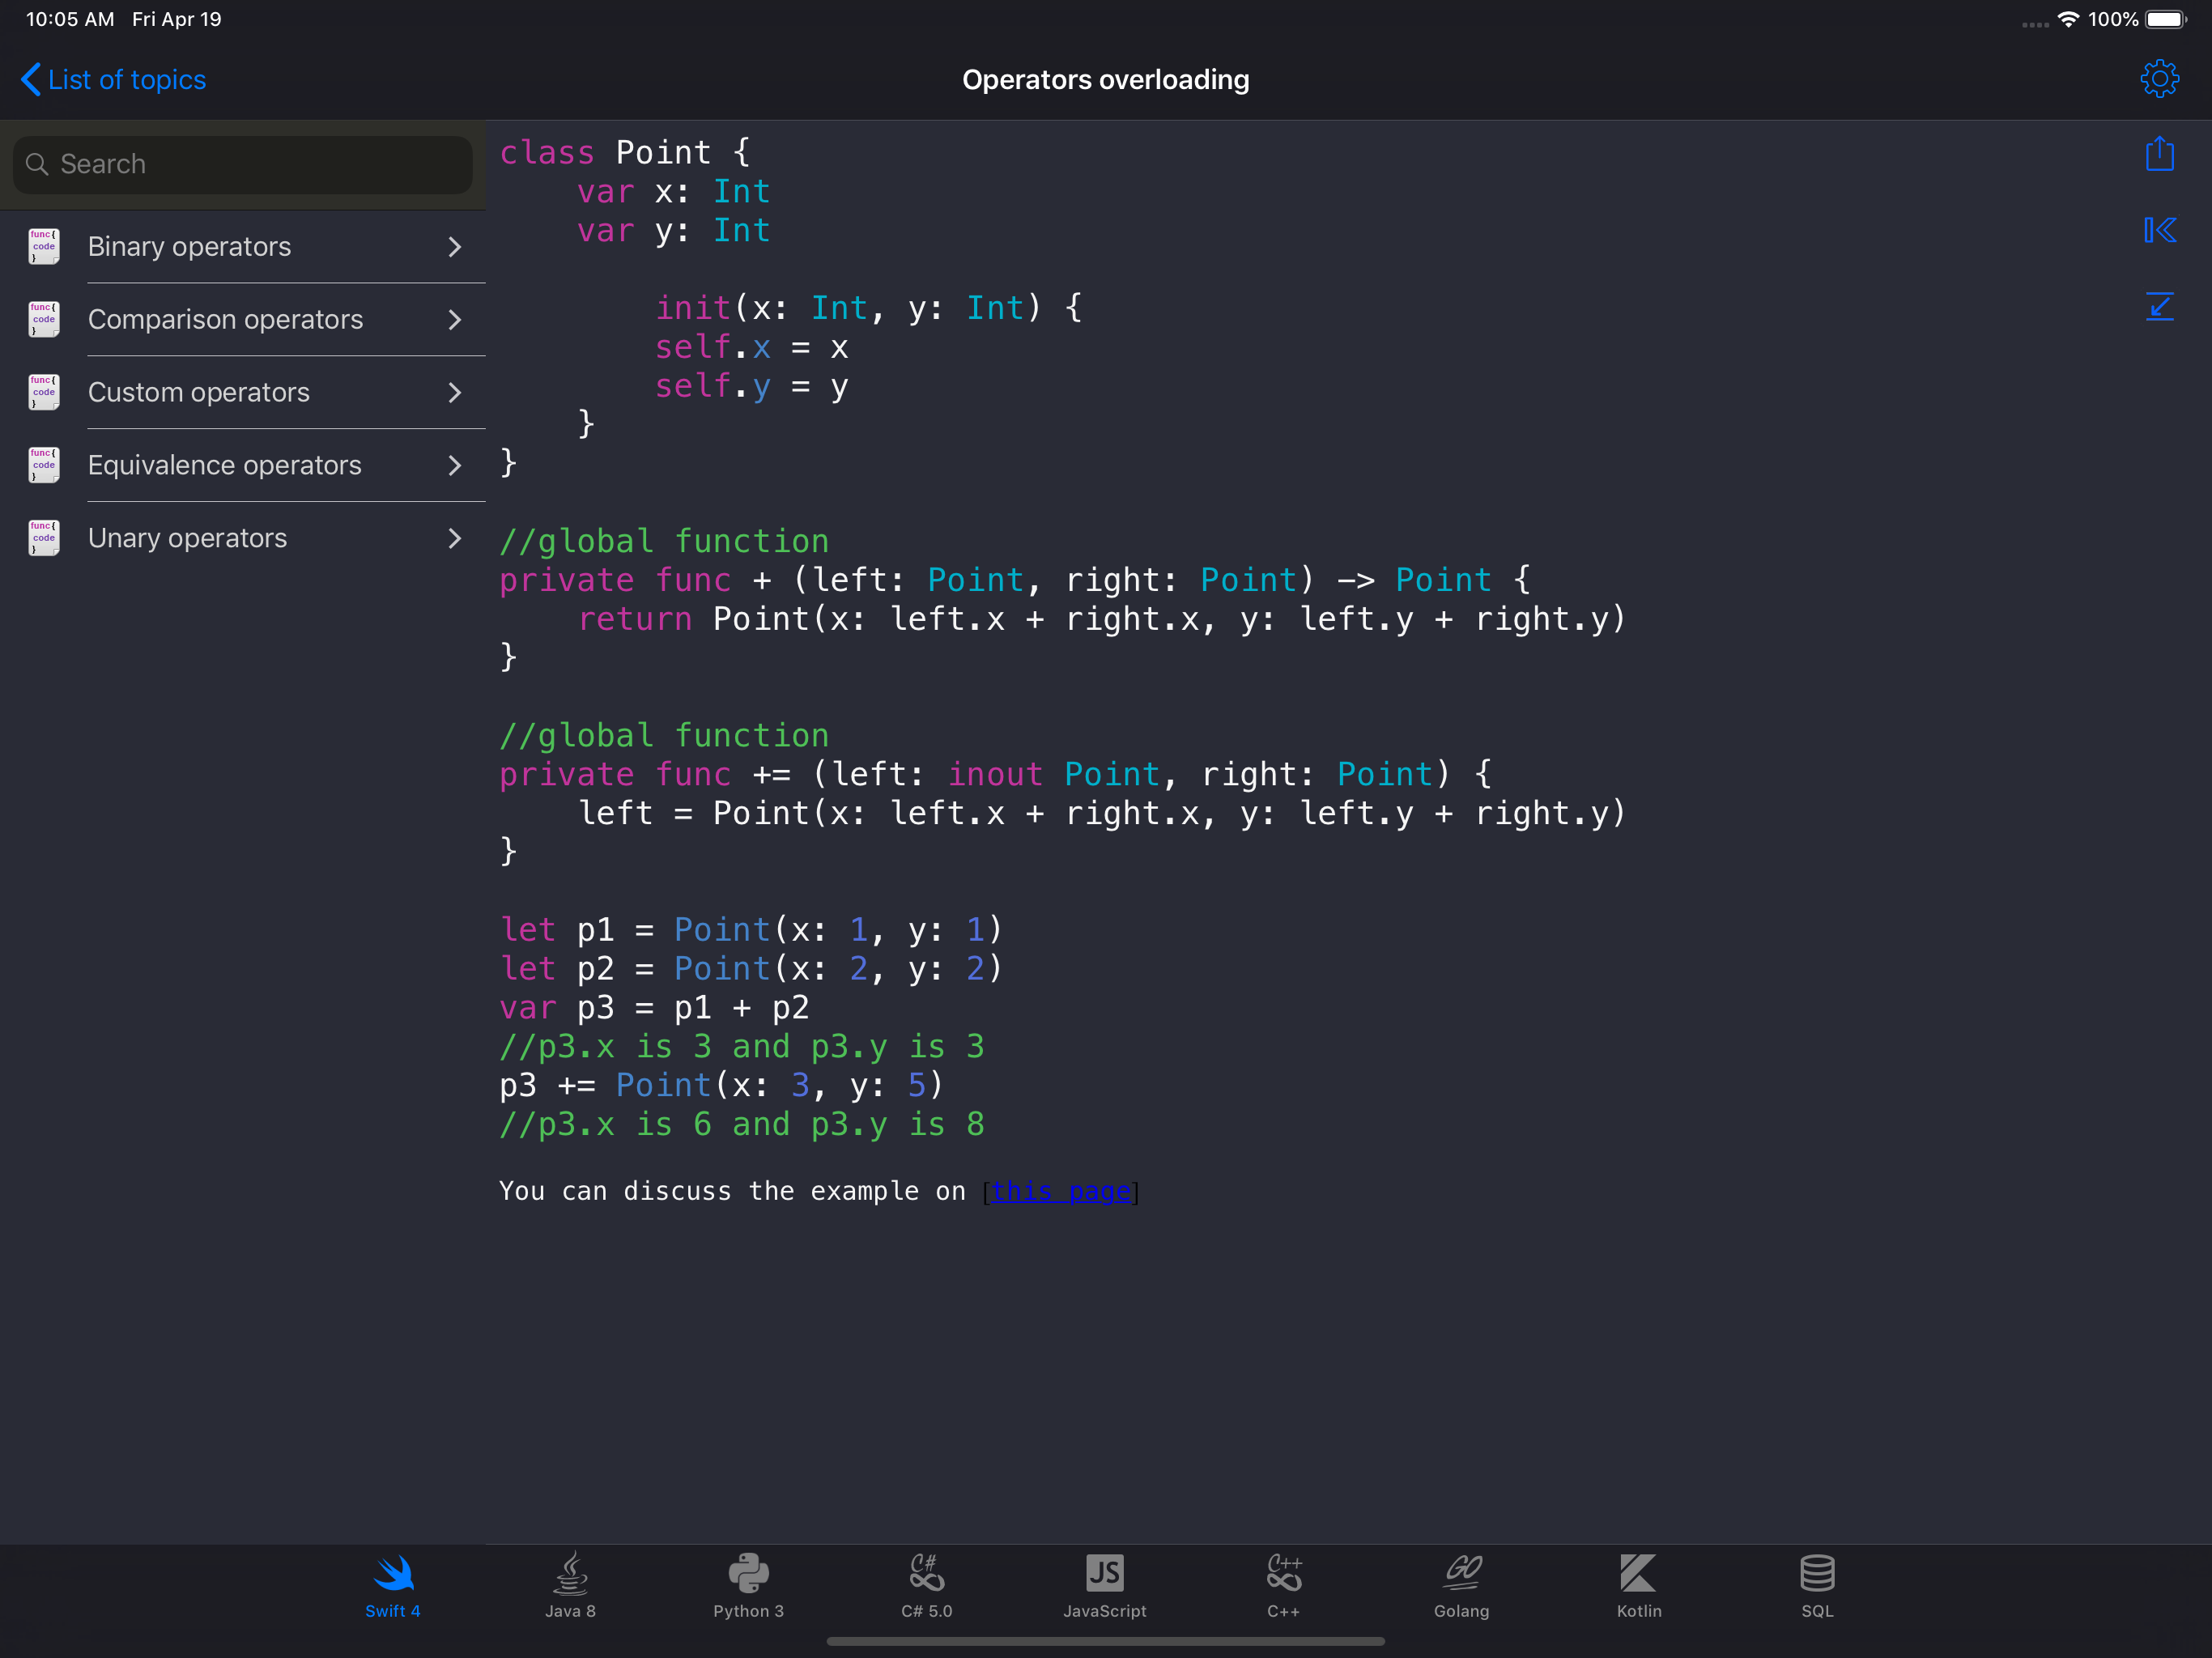Select the JavaScript language icon
Image resolution: width=2212 pixels, height=1658 pixels.
[1104, 1584]
